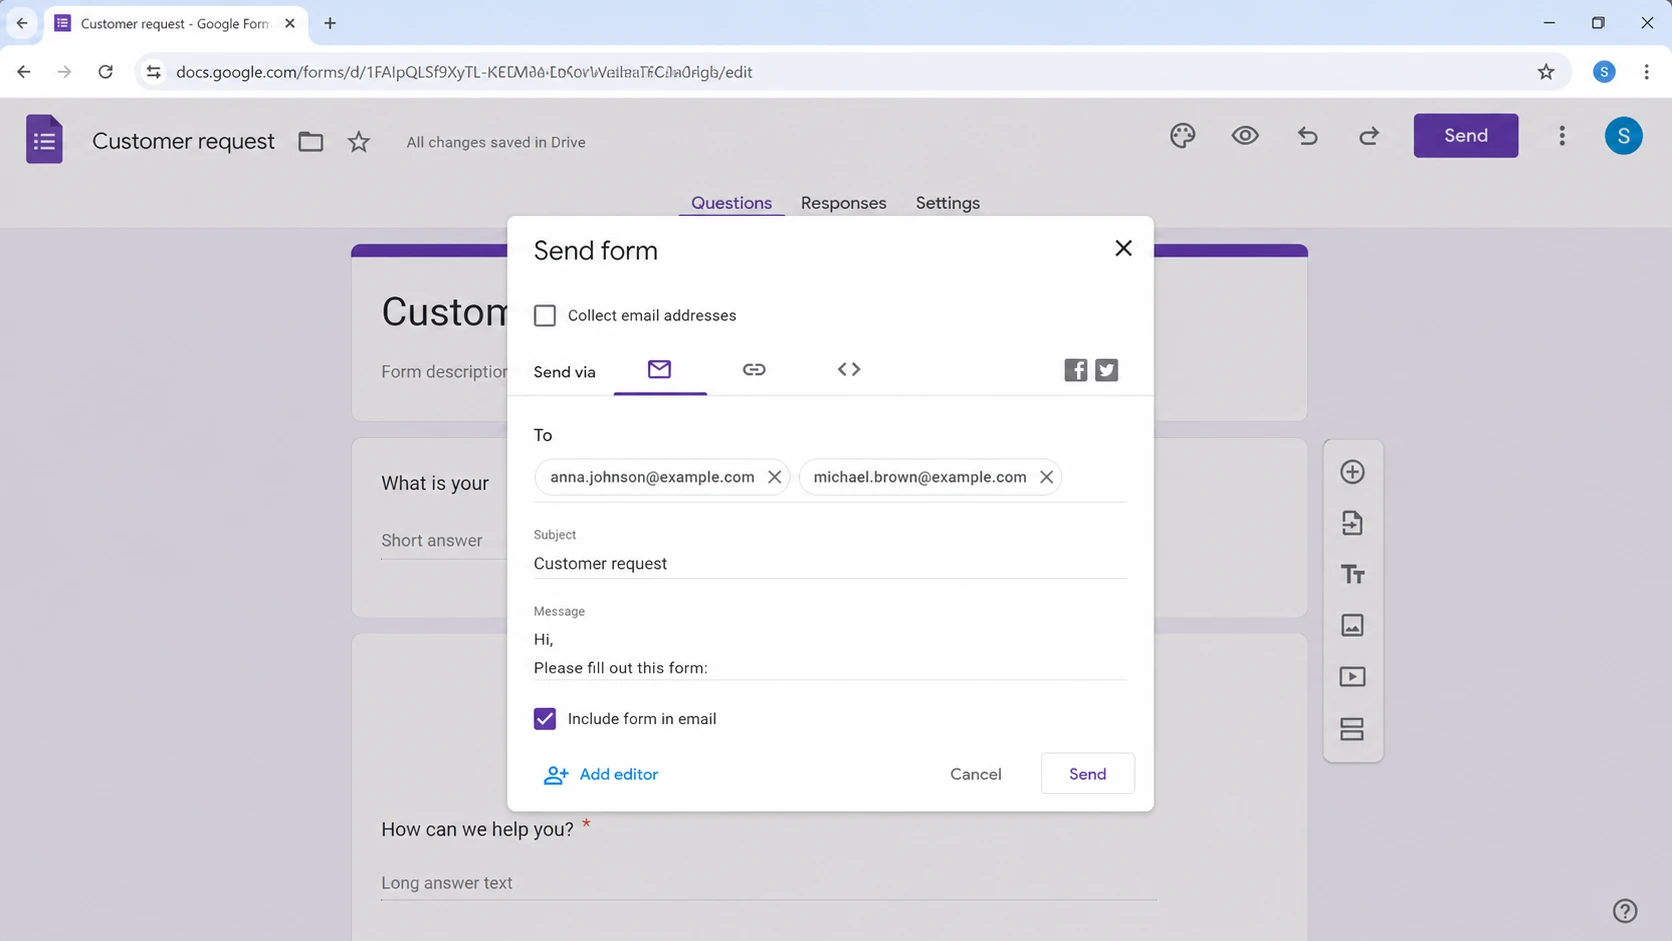Open the form's three-dot More menu

pyautogui.click(x=1562, y=135)
